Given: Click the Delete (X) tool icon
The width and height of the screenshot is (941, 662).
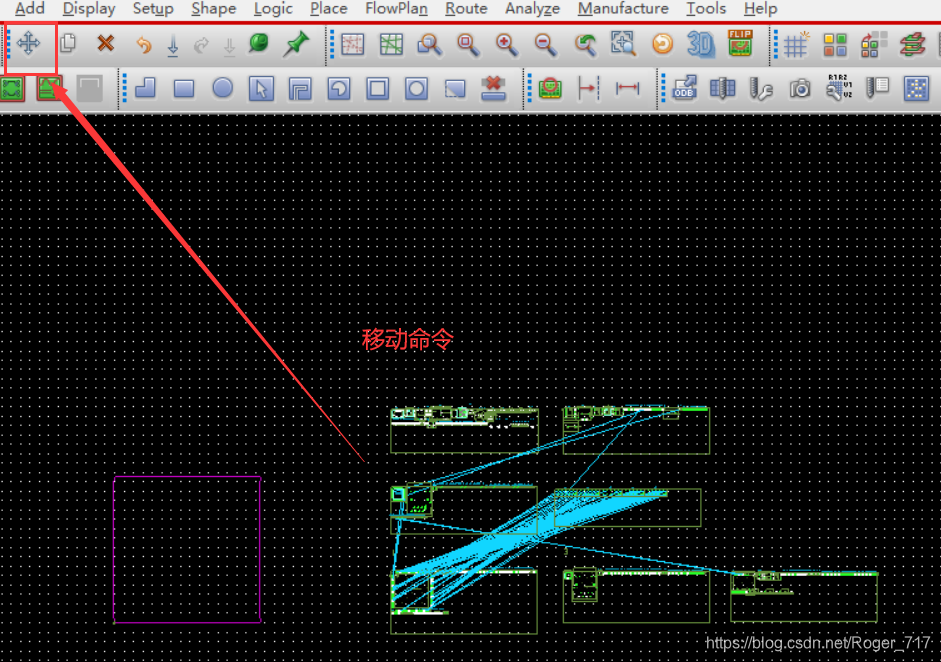Looking at the screenshot, I should point(105,44).
